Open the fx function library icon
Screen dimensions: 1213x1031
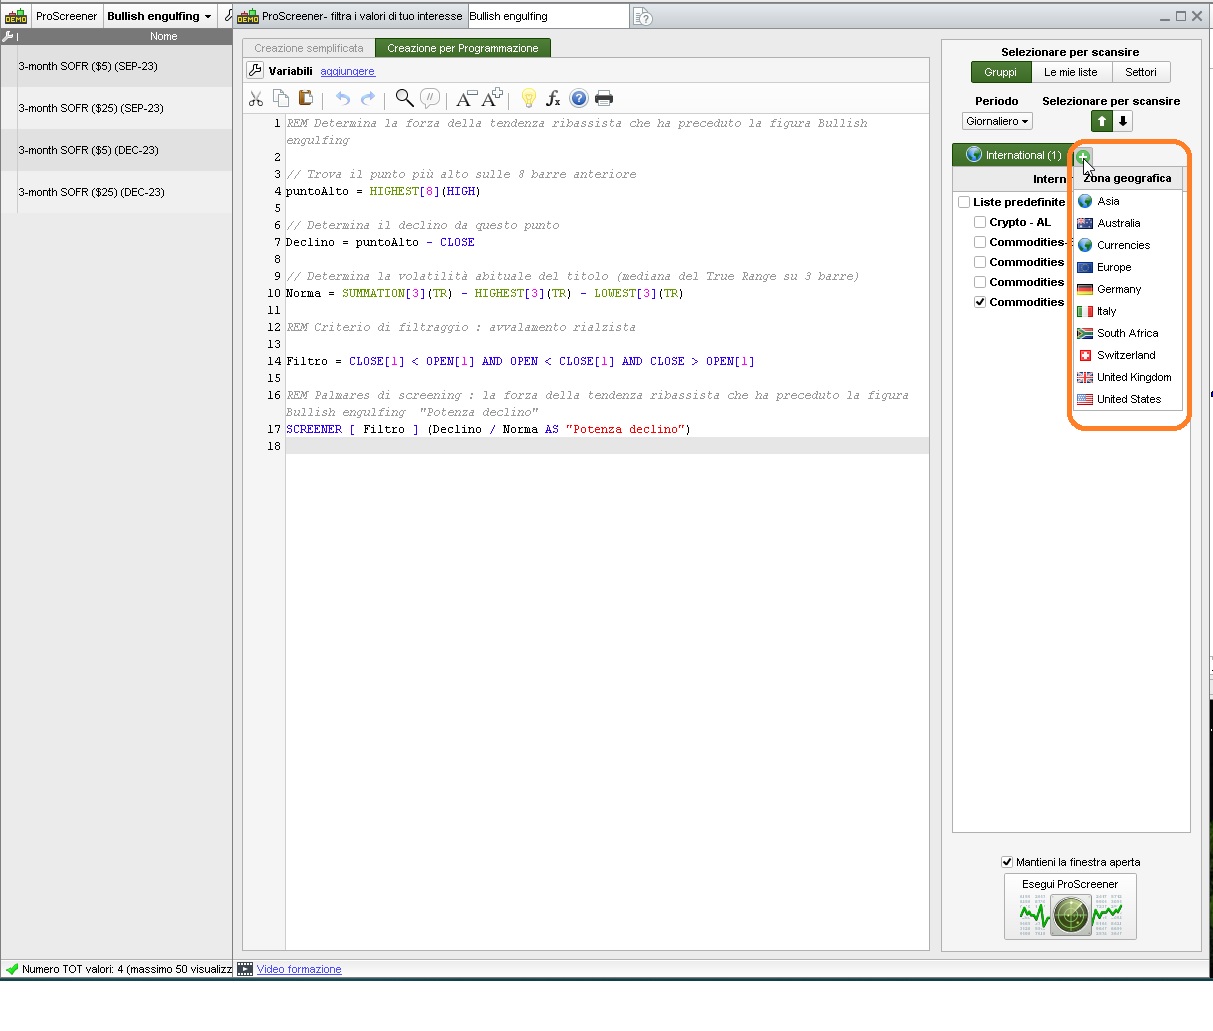(x=553, y=98)
